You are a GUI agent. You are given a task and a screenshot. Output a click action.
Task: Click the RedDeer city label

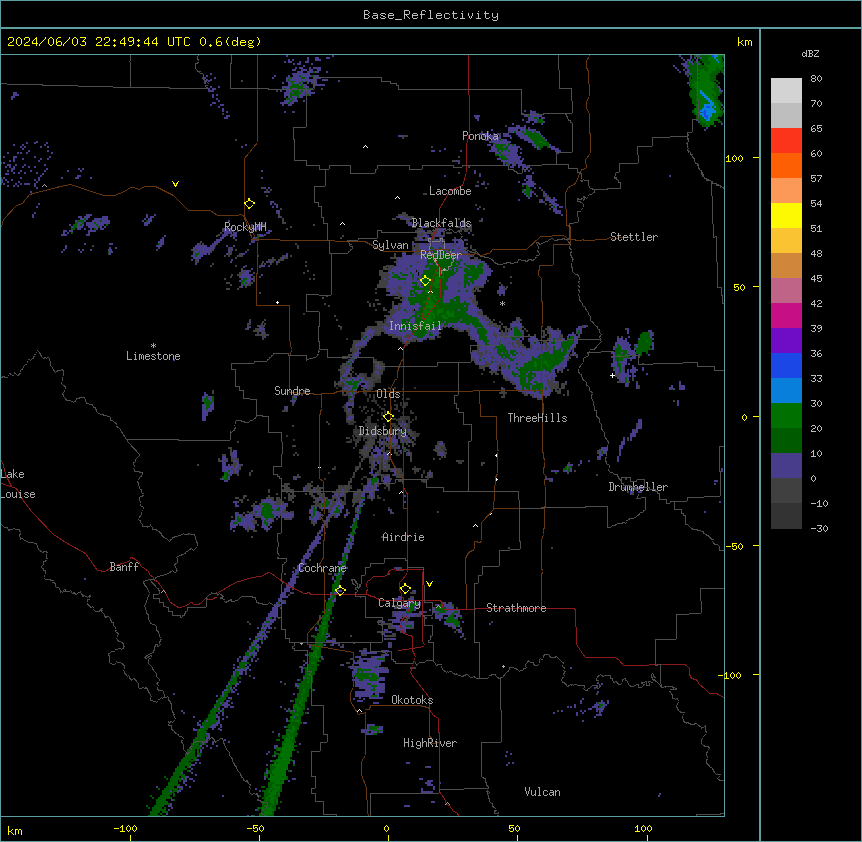coord(441,255)
